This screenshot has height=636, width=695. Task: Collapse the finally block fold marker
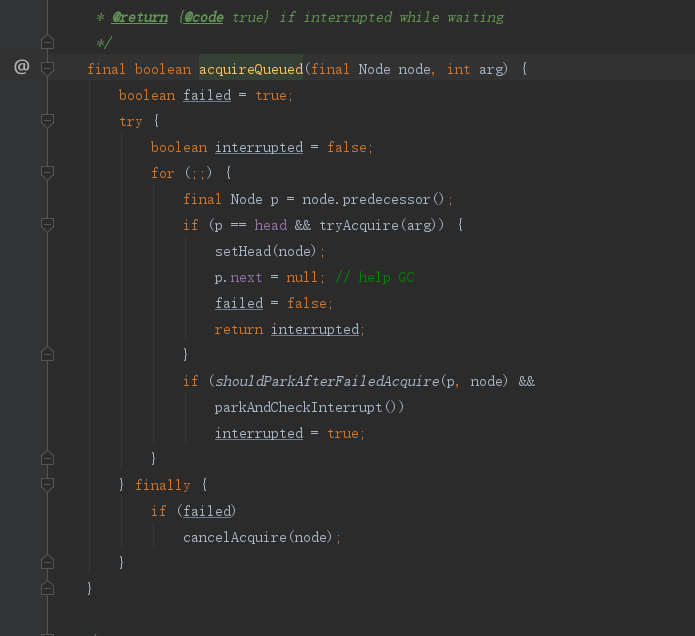pyautogui.click(x=47, y=484)
